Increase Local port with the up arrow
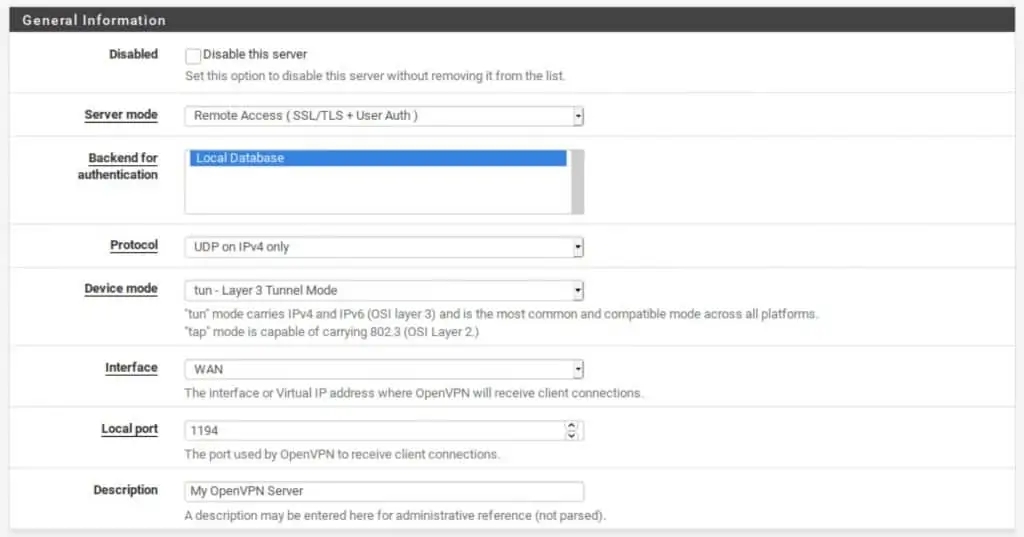Image resolution: width=1024 pixels, height=537 pixels. point(571,426)
